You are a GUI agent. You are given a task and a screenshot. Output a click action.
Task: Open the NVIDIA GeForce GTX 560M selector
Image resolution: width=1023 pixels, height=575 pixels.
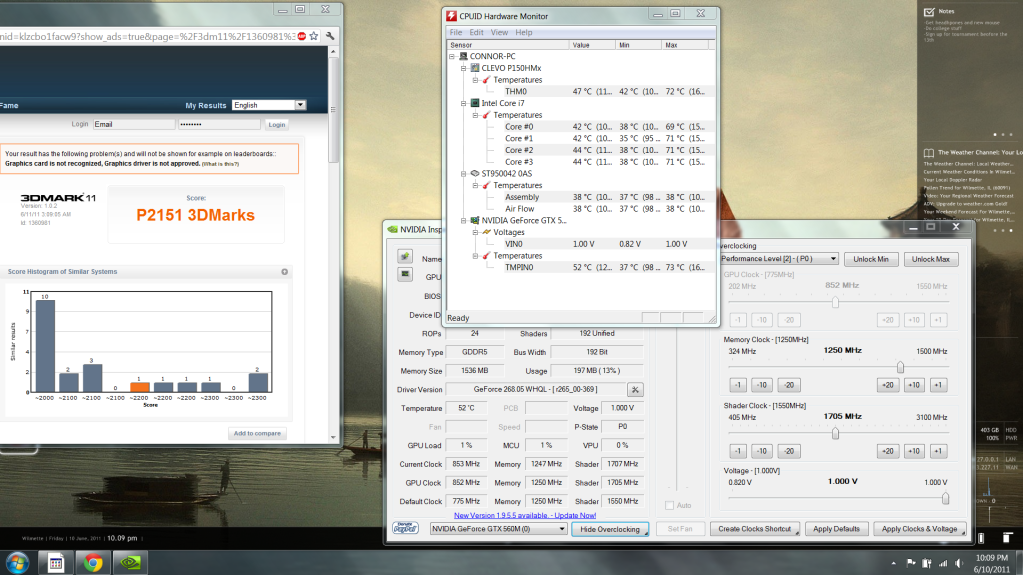498,529
